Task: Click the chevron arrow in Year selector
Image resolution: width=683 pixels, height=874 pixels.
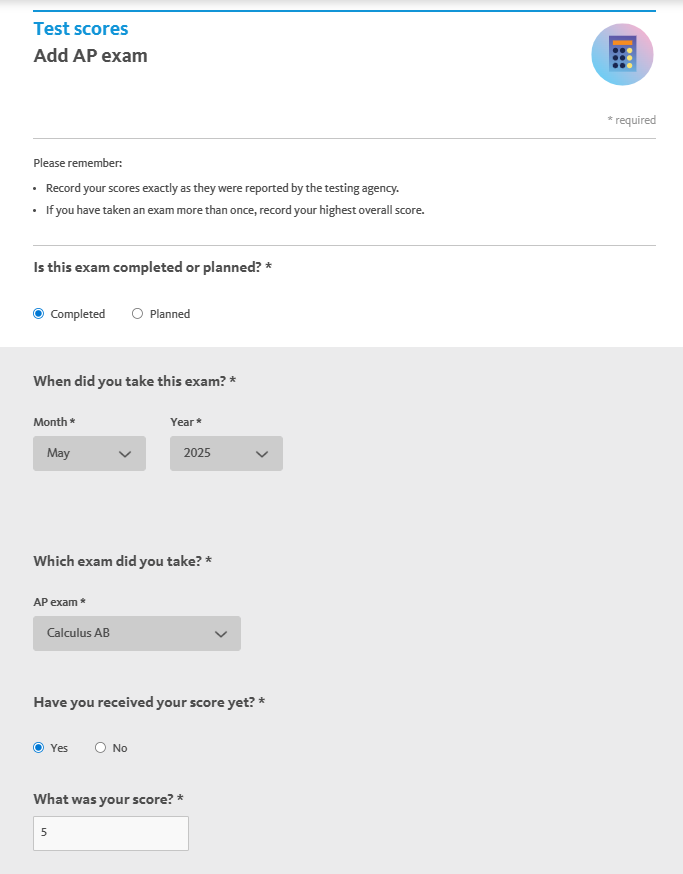Action: click(x=262, y=454)
